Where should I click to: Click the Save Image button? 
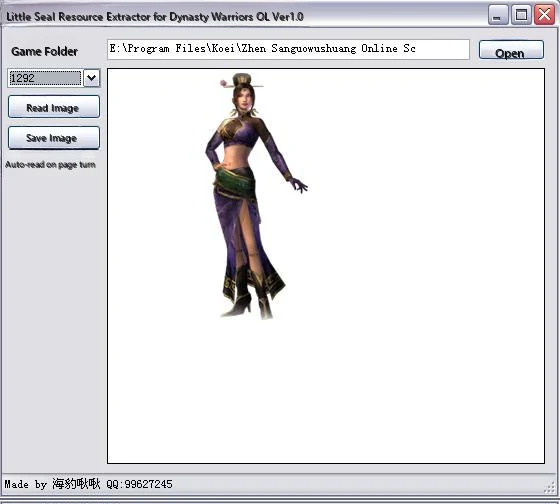click(54, 138)
